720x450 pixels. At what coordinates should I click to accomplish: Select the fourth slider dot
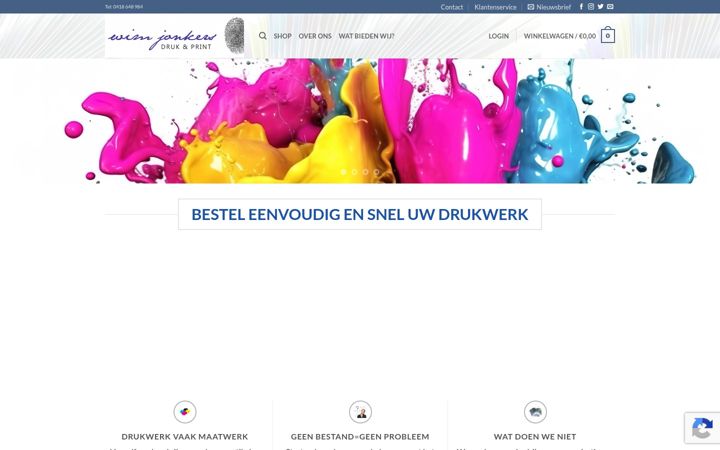pos(377,172)
